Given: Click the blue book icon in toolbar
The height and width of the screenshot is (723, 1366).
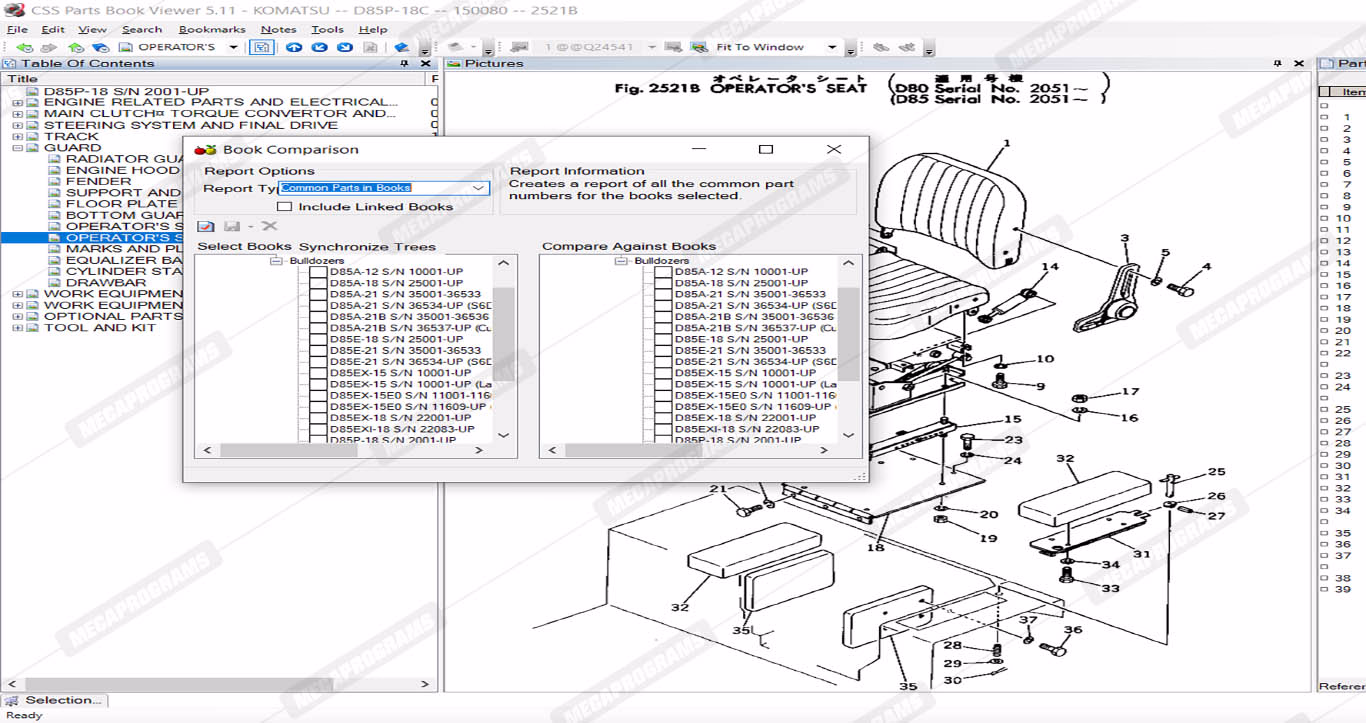Looking at the screenshot, I should [401, 47].
